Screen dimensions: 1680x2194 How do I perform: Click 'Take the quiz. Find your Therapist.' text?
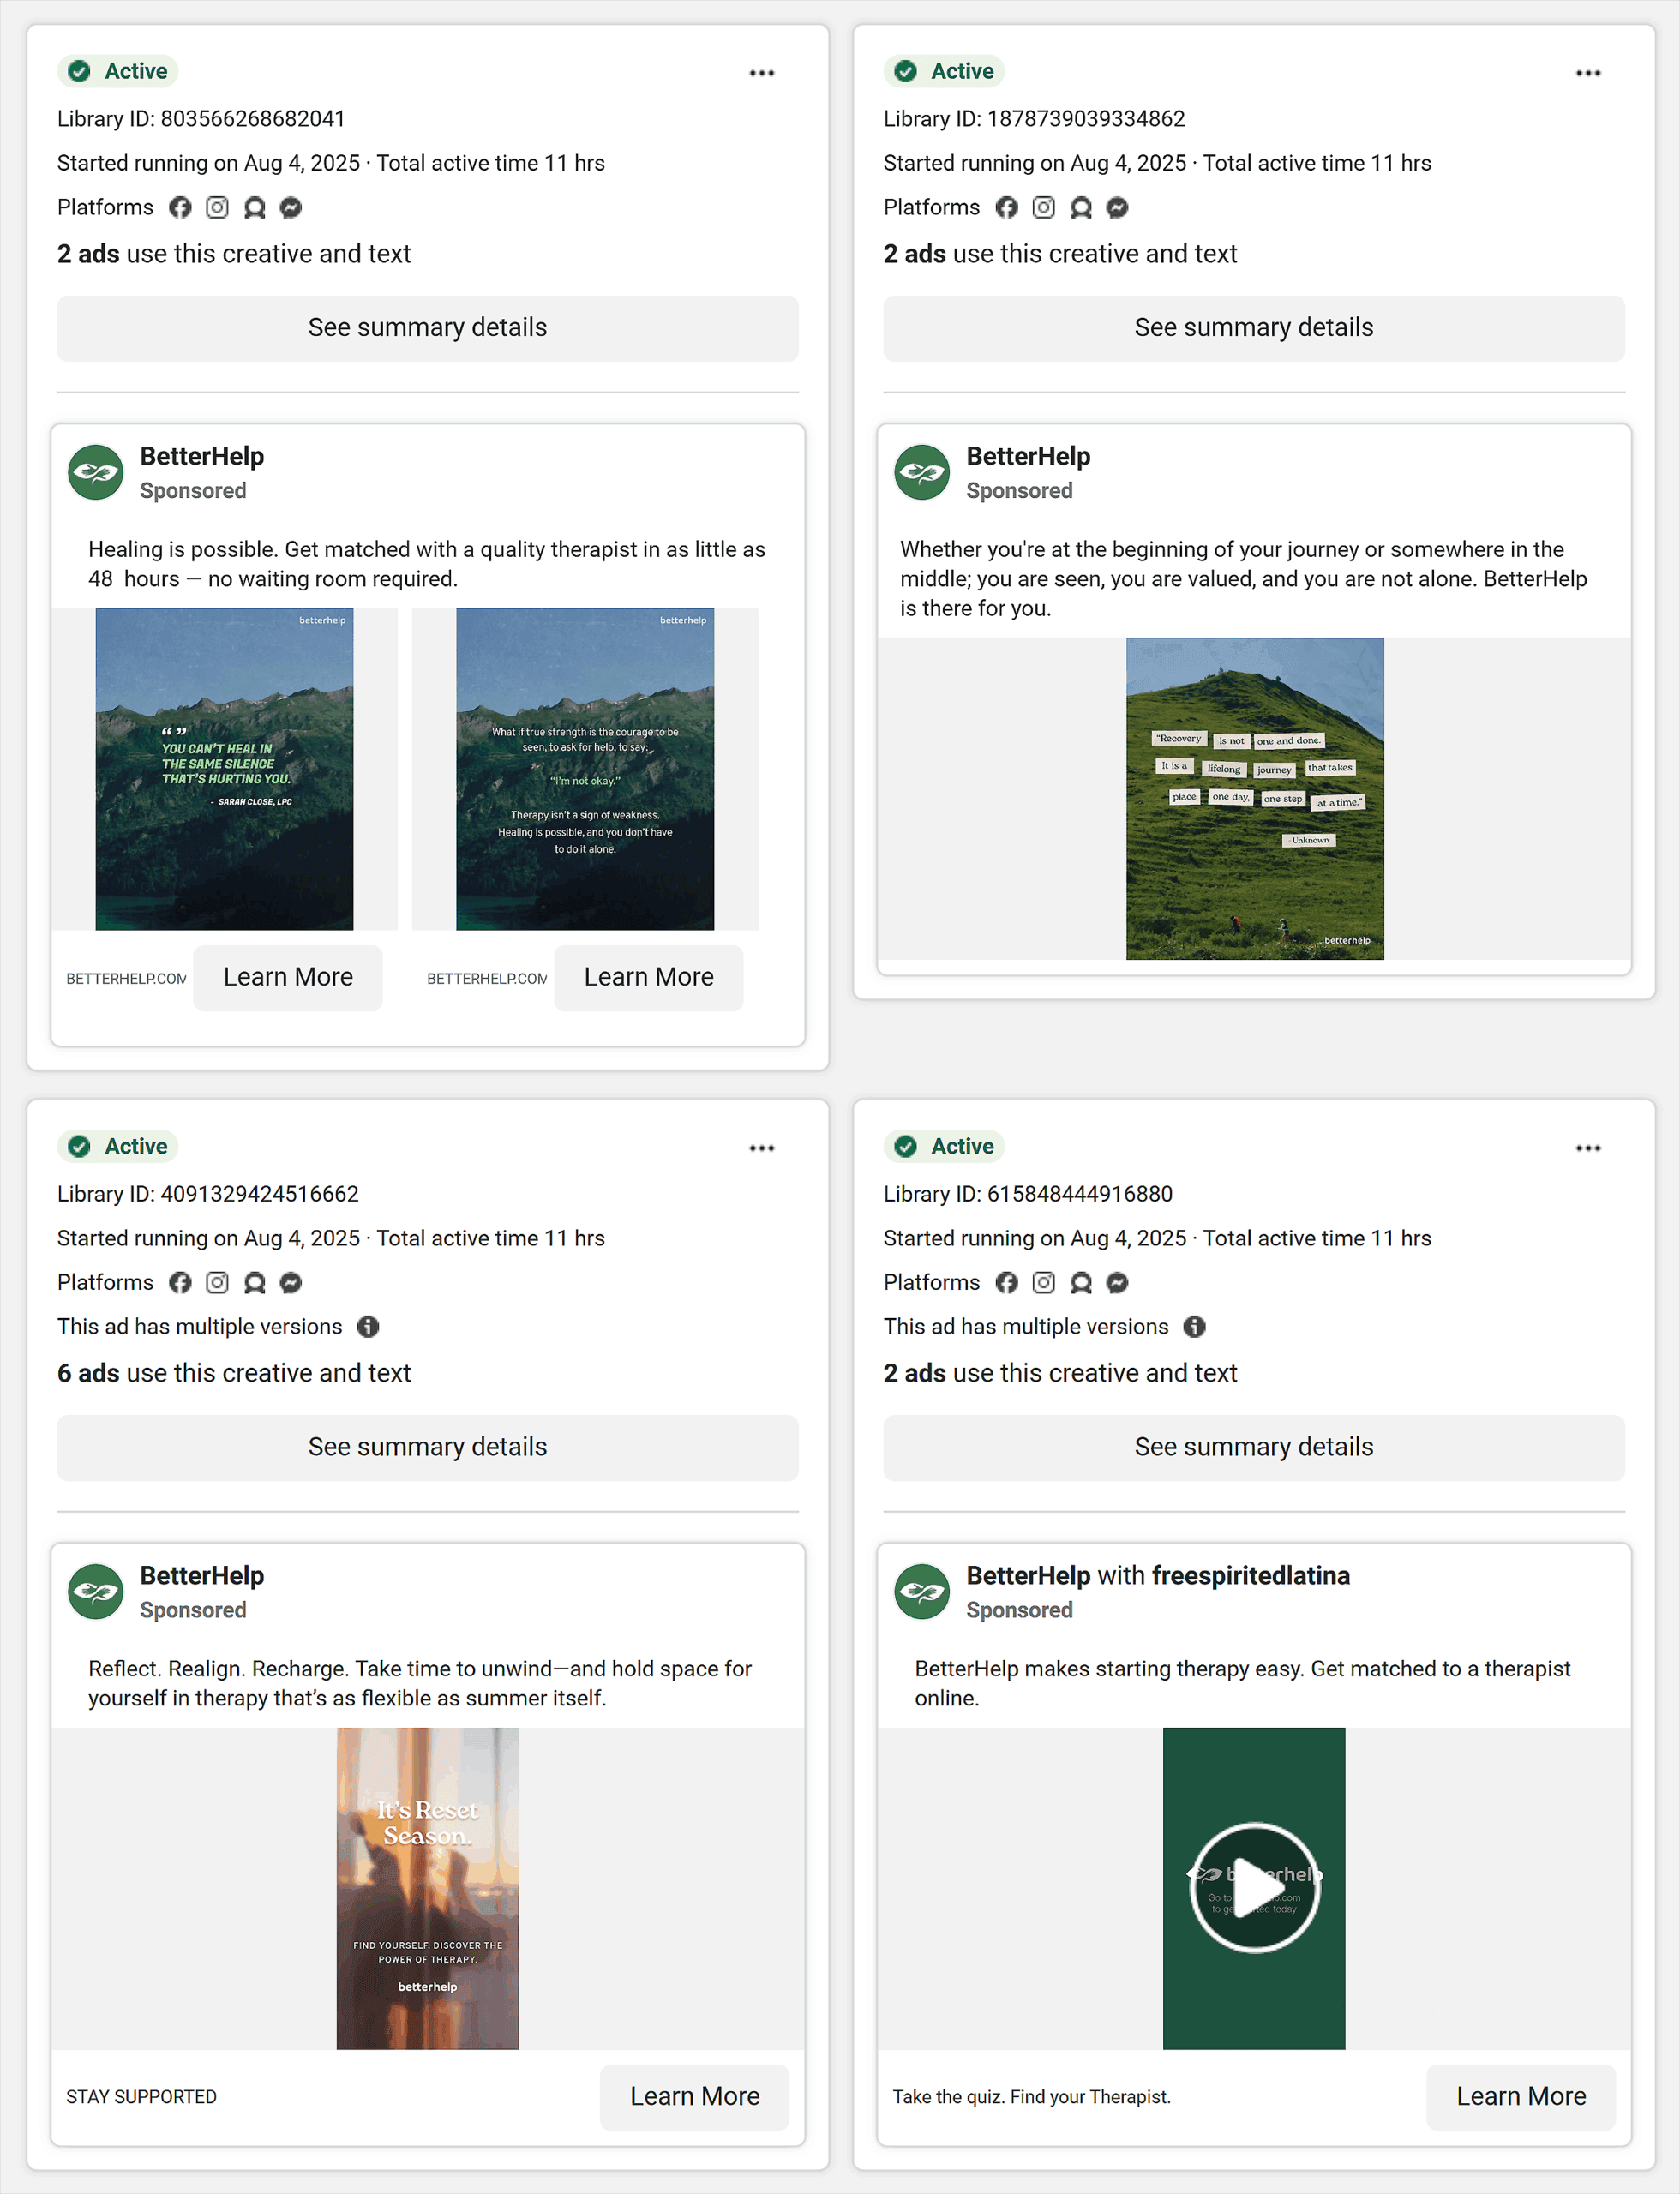(1031, 2097)
